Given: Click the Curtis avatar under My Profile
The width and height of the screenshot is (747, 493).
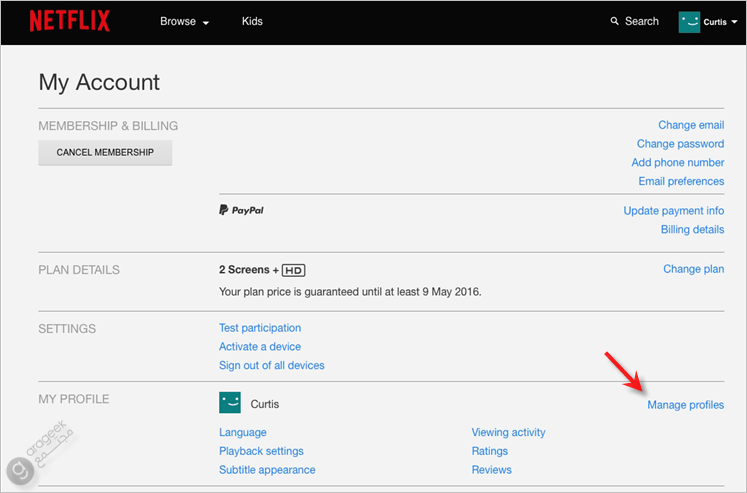Looking at the screenshot, I should (x=230, y=403).
